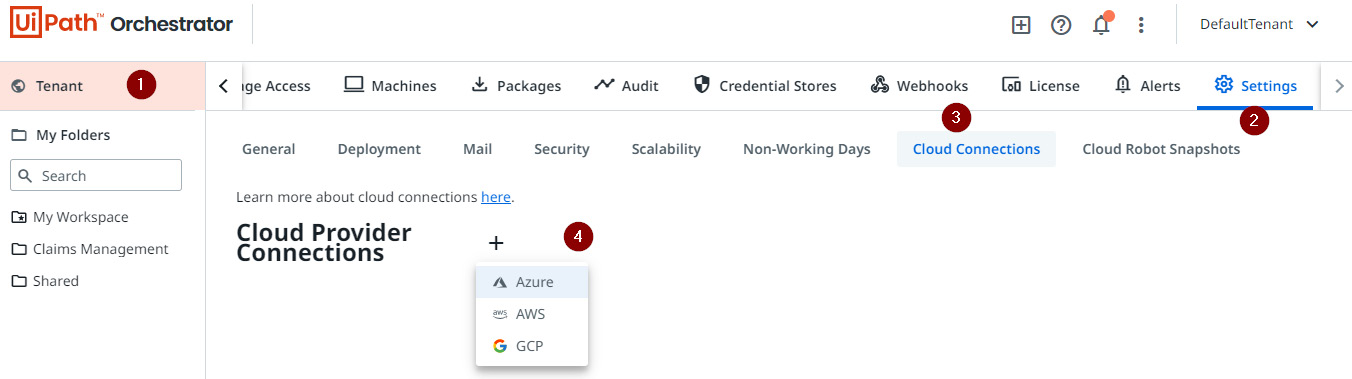
Task: Choose GCP from the provider menu
Action: coord(532,346)
